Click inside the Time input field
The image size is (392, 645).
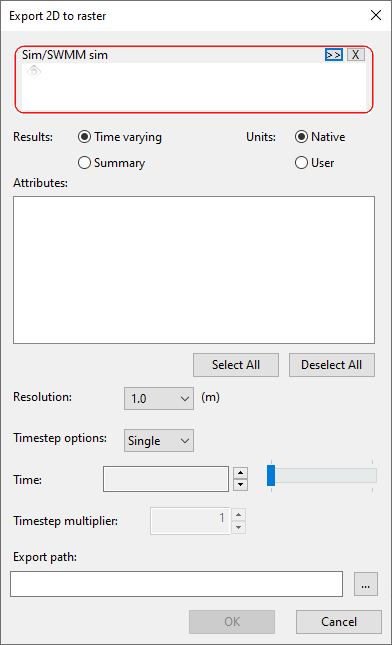(166, 479)
